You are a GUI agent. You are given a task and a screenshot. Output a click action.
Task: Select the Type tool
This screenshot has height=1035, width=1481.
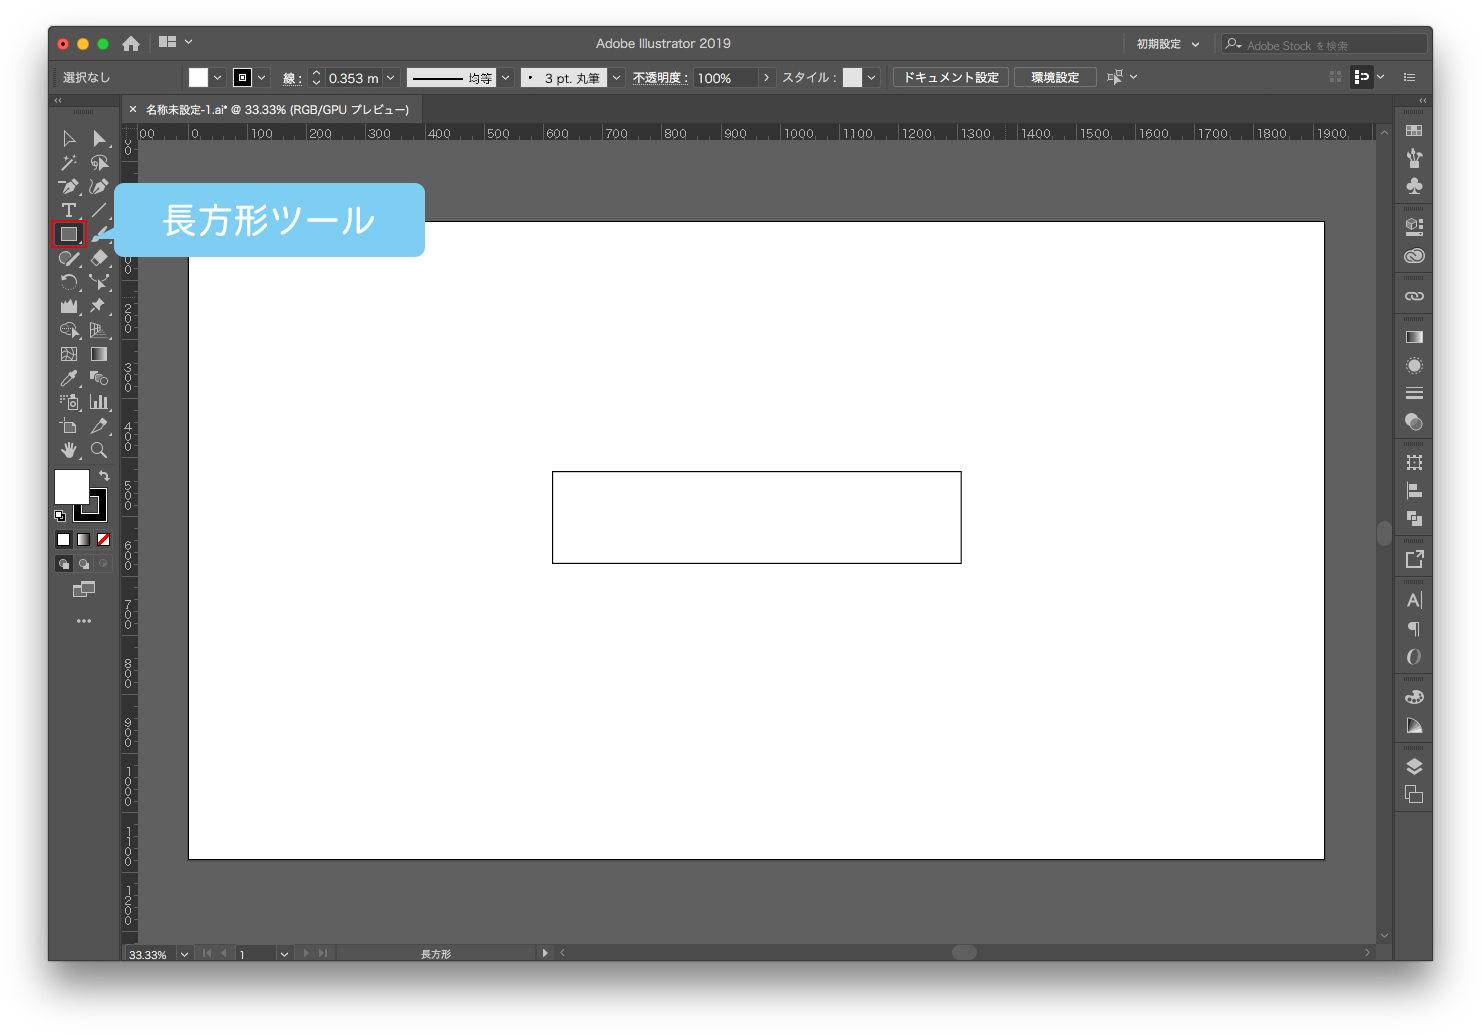(x=69, y=210)
